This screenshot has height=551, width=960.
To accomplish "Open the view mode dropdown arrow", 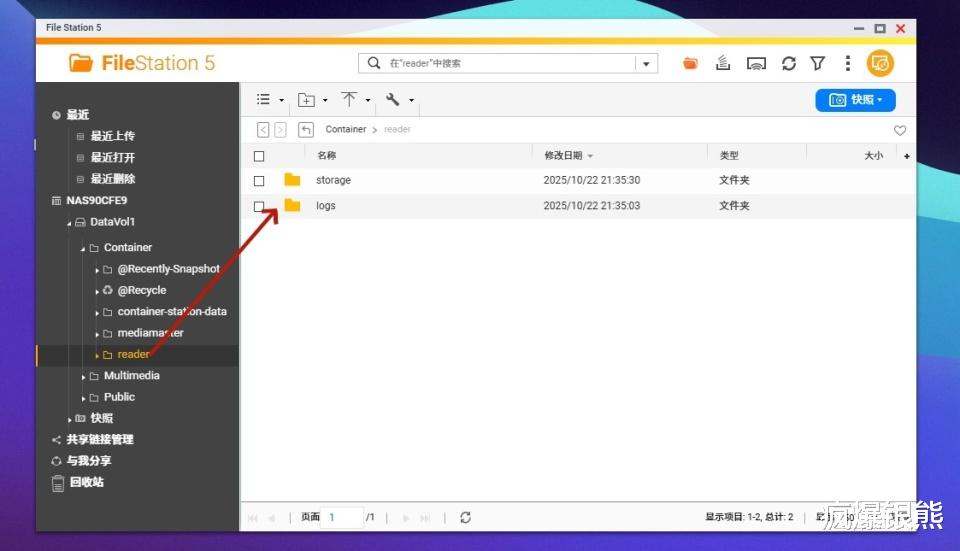I will (x=282, y=100).
